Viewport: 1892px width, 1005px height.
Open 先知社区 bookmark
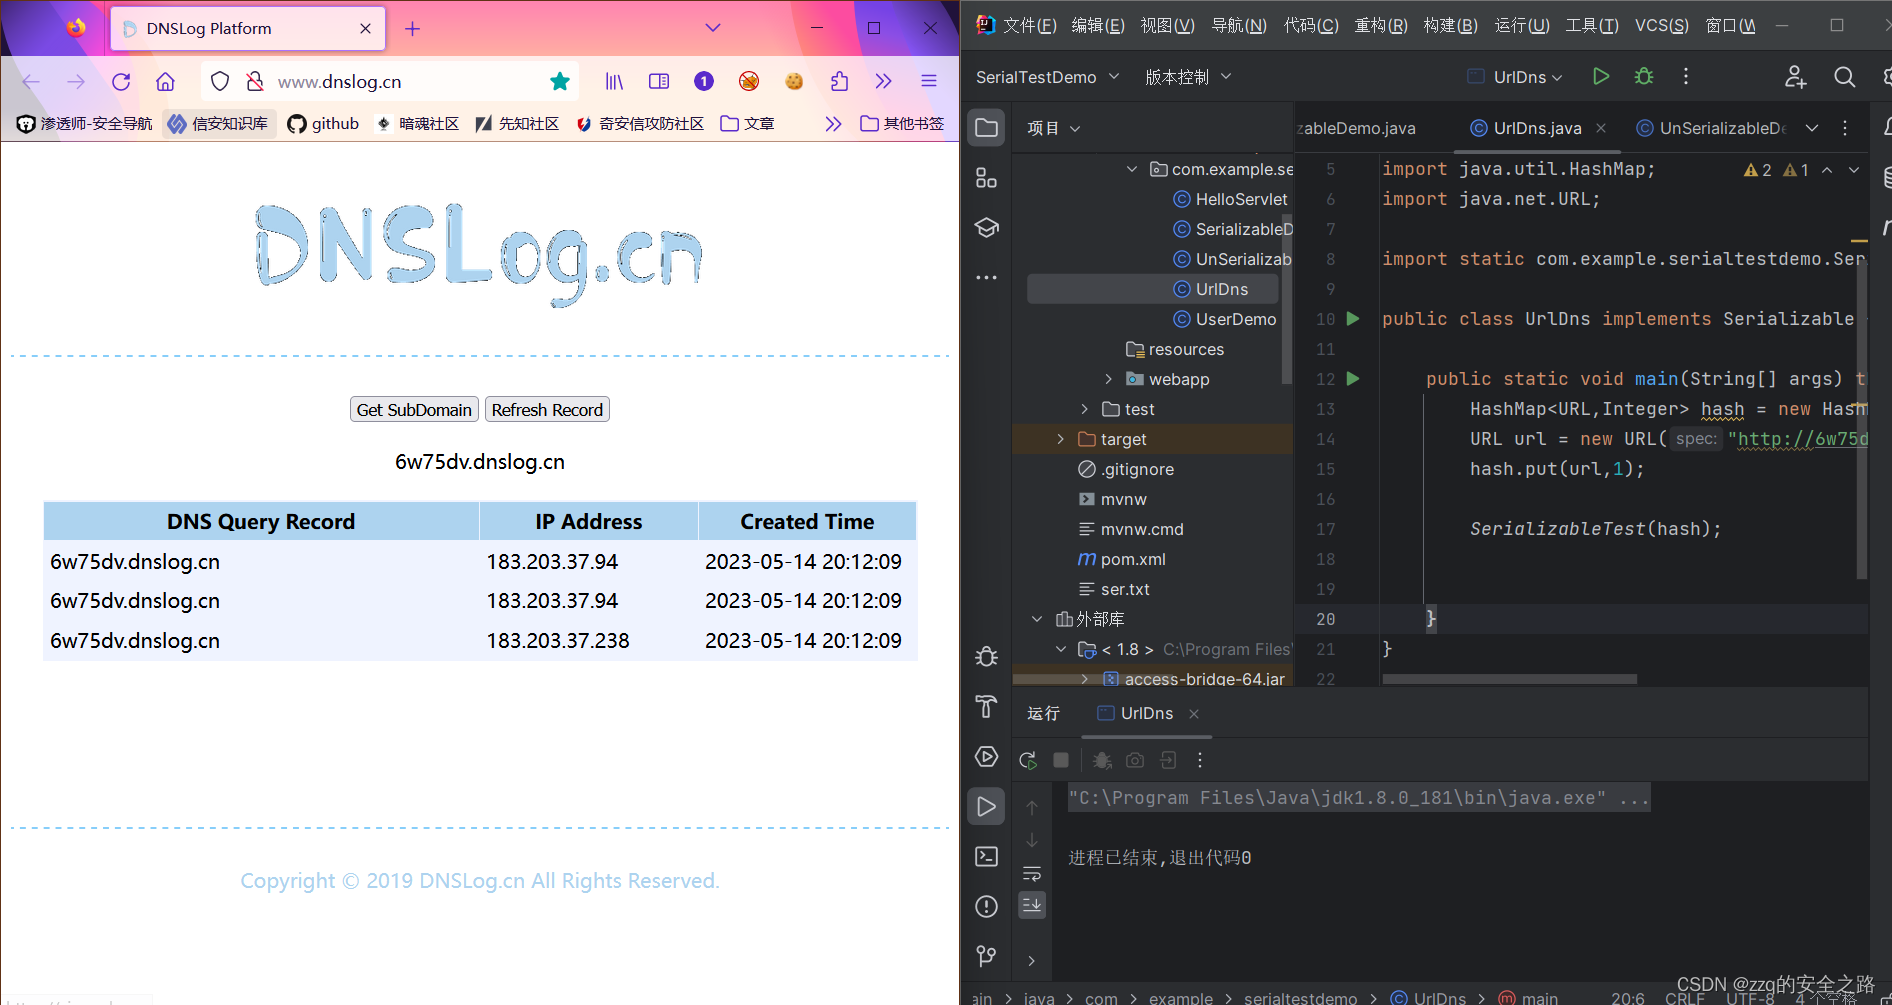pos(517,124)
